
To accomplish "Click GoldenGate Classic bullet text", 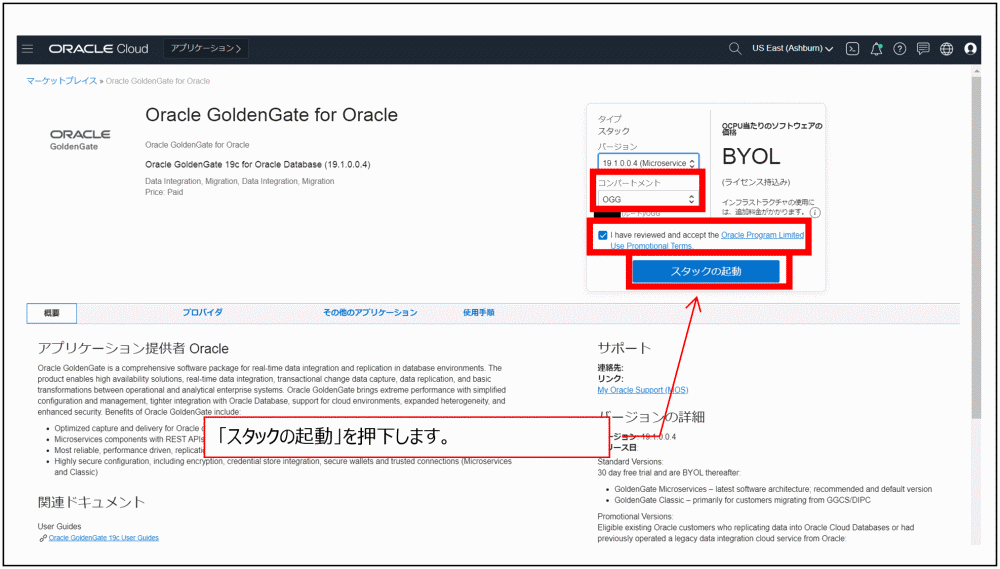I will [742, 500].
